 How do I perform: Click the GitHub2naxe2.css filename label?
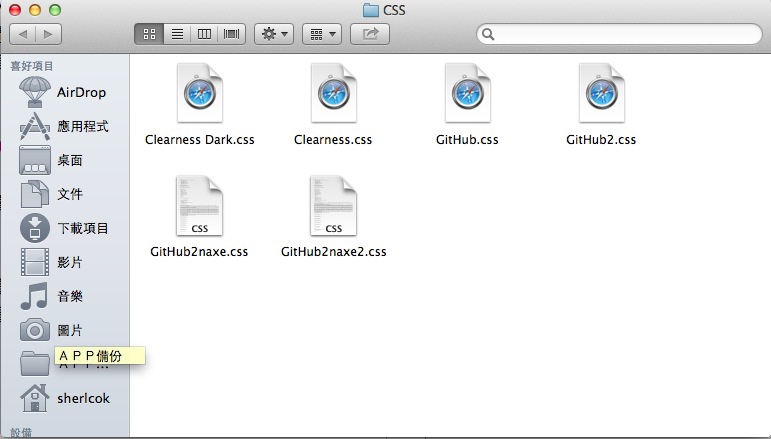[x=333, y=252]
